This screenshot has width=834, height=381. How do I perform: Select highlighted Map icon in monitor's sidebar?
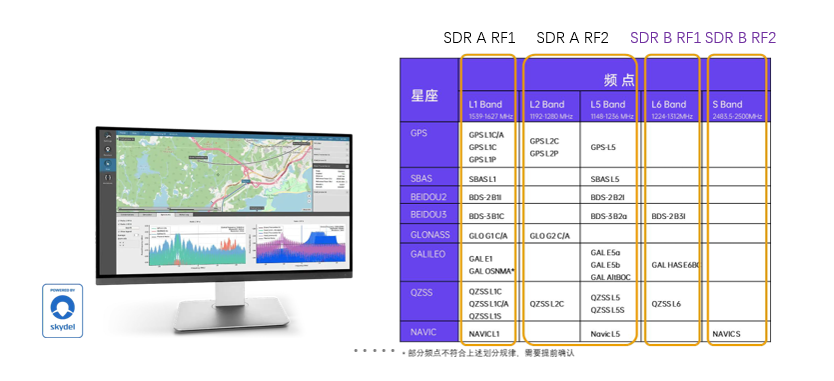107,165
